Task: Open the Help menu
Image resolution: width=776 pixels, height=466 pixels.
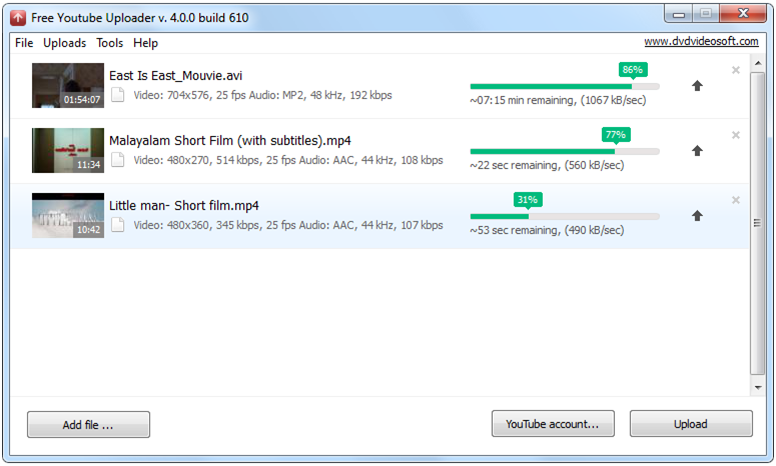Action: click(145, 43)
